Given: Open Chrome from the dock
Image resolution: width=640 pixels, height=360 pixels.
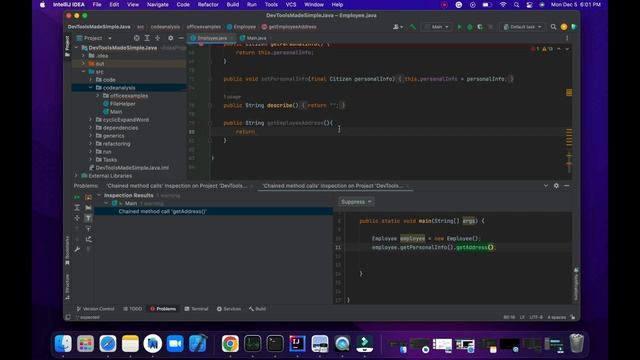Looking at the screenshot, I should click(230, 344).
